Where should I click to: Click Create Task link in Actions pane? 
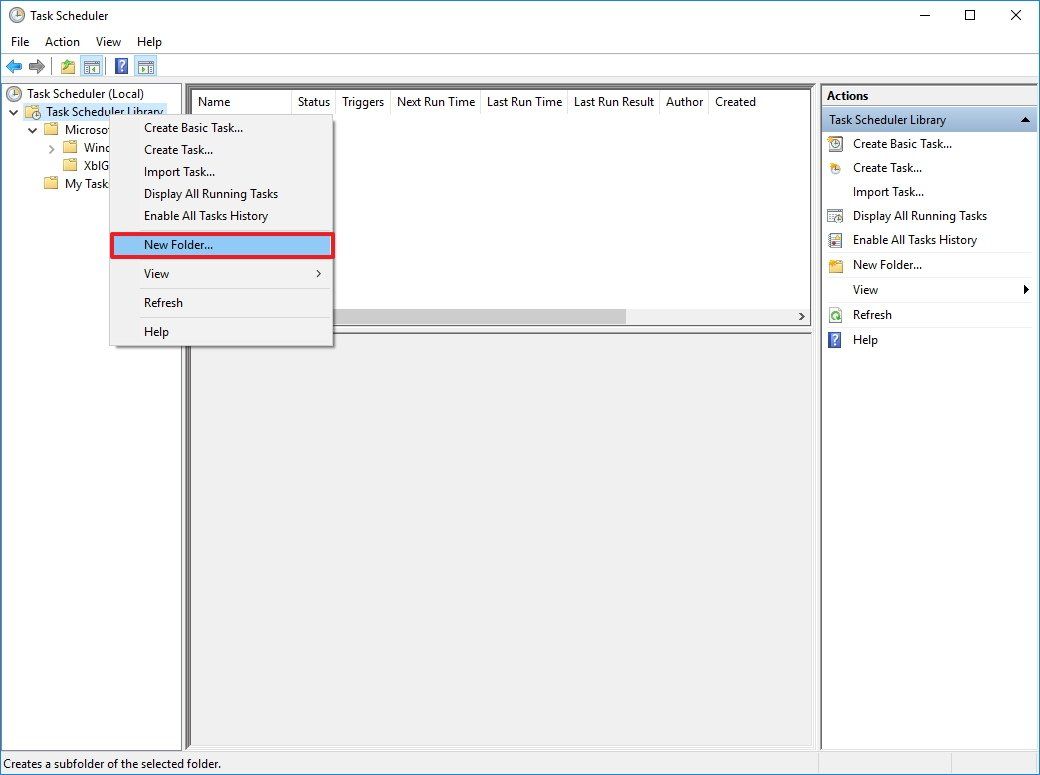887,168
